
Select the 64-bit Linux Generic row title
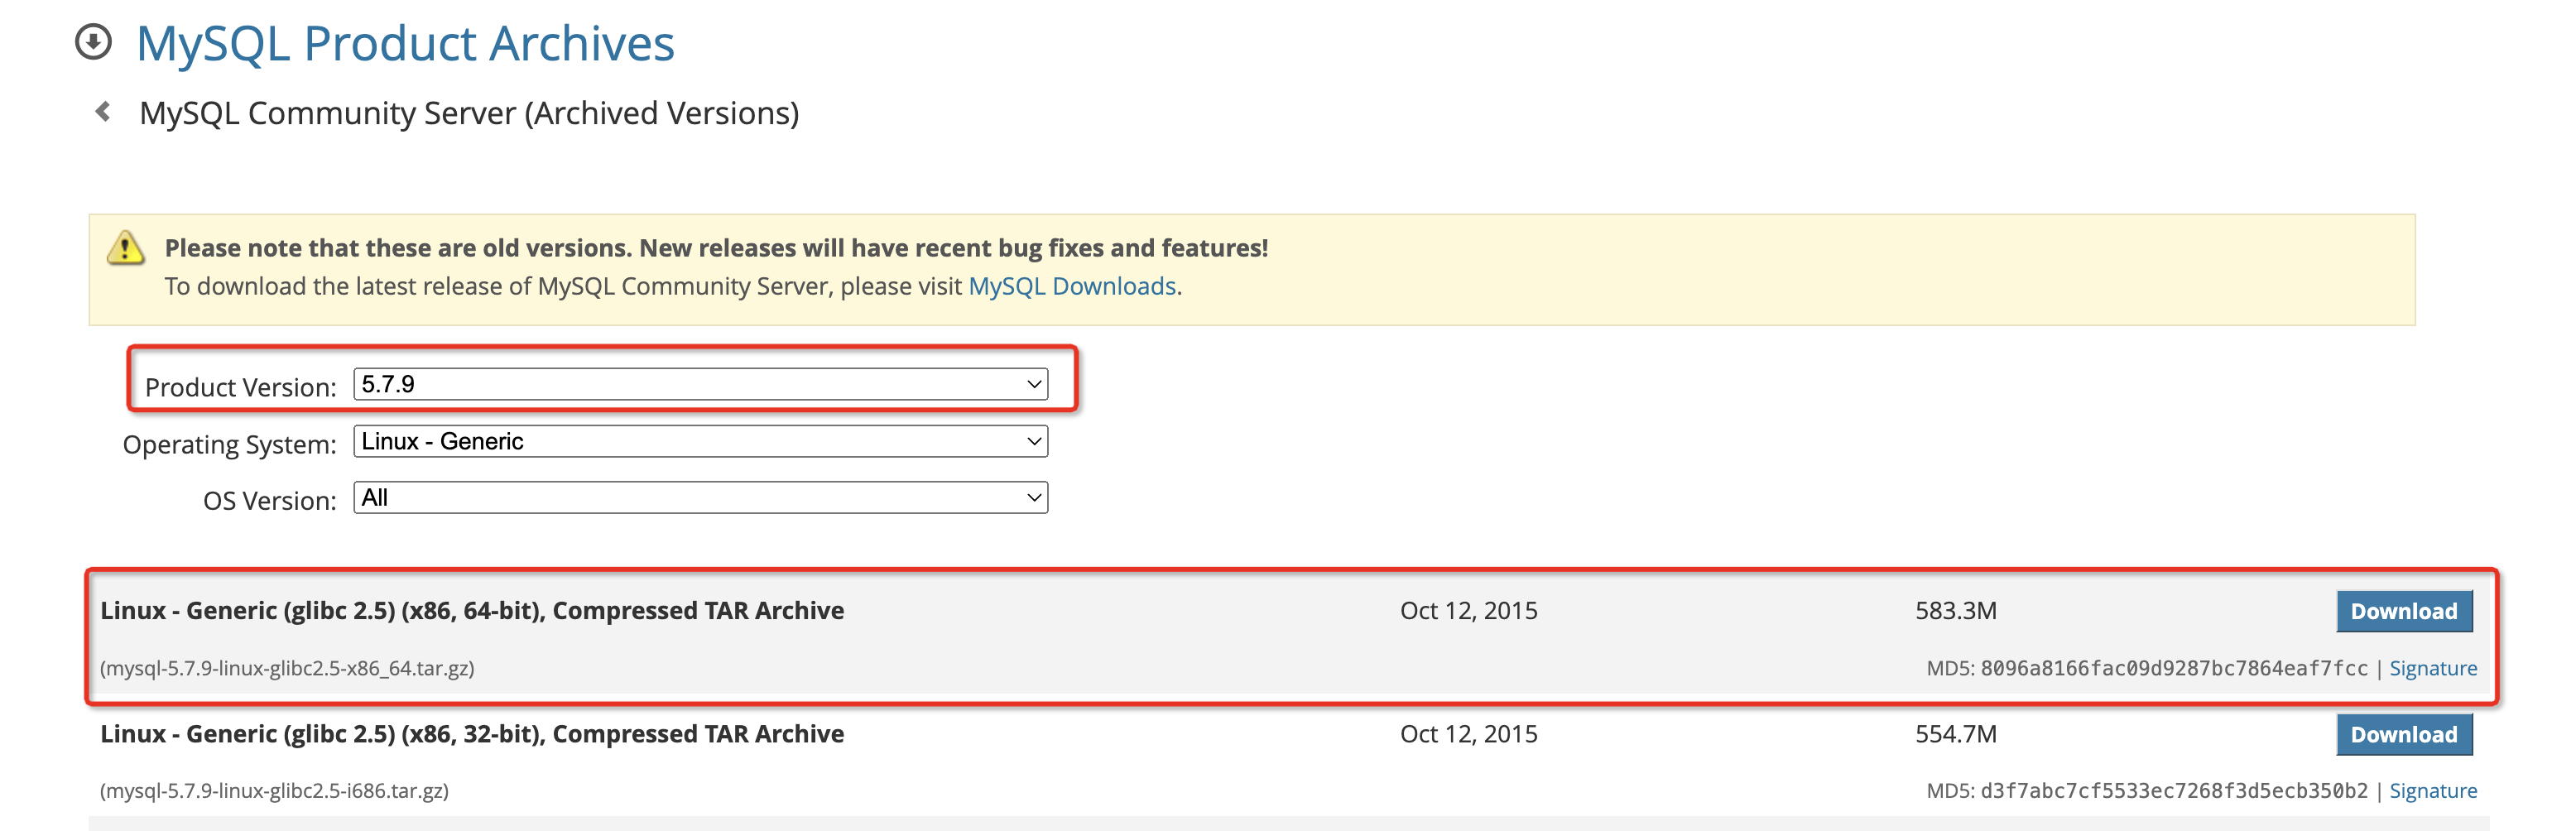tap(472, 611)
